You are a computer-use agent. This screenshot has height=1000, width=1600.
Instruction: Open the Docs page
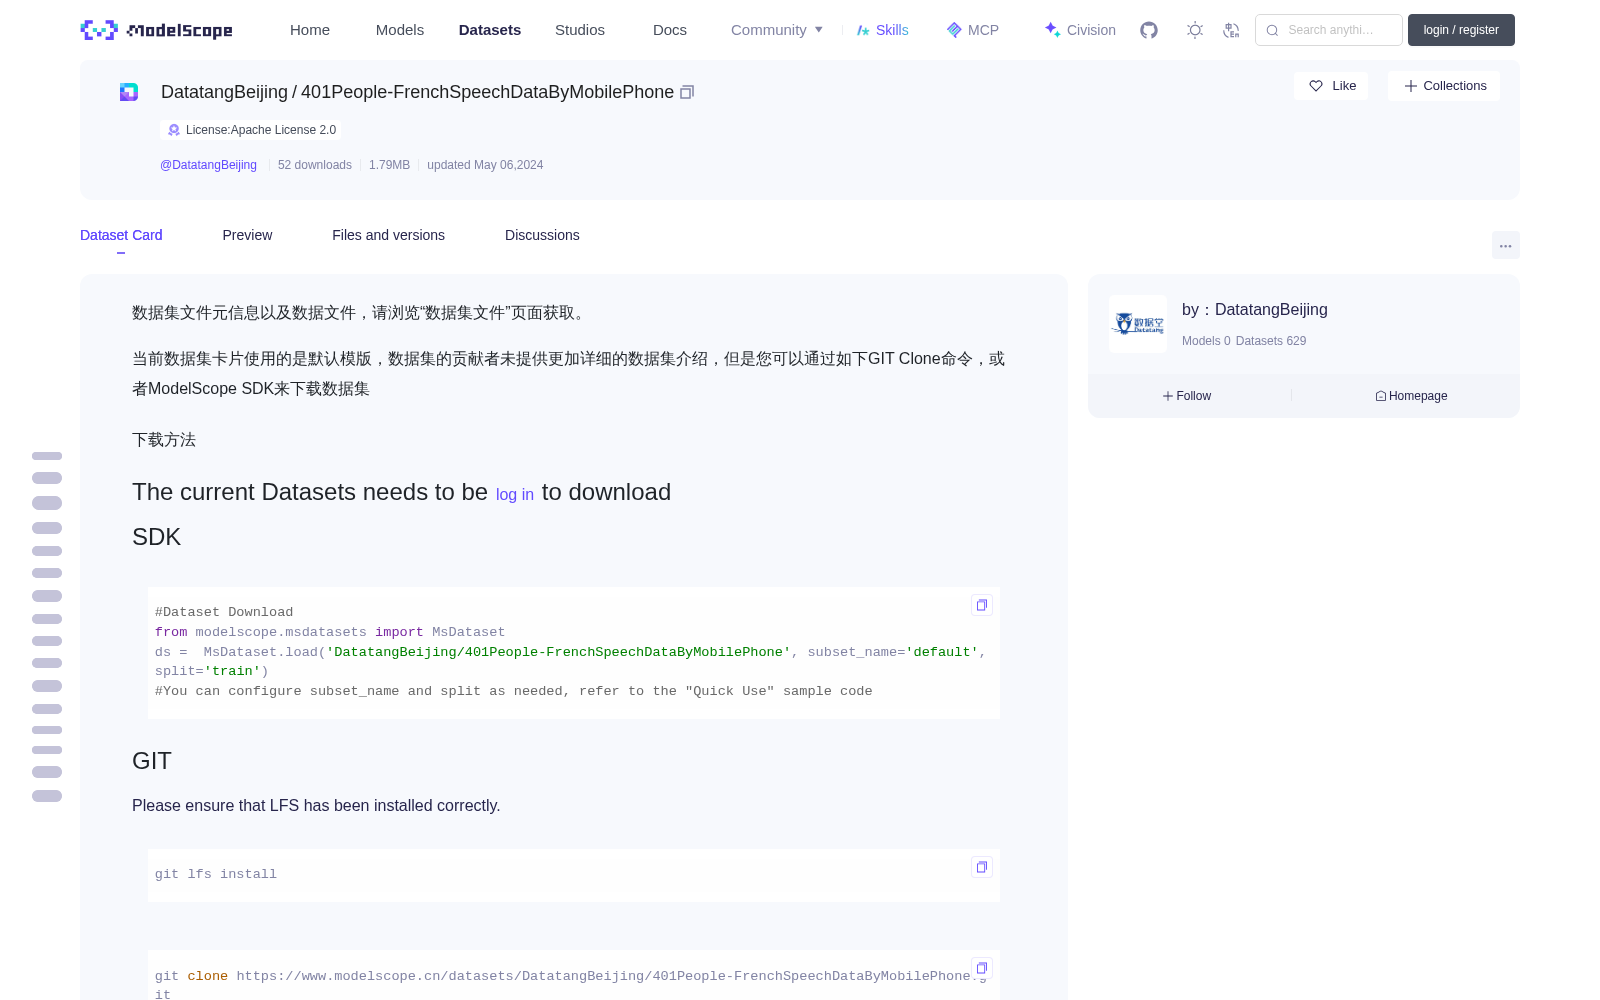click(x=670, y=30)
